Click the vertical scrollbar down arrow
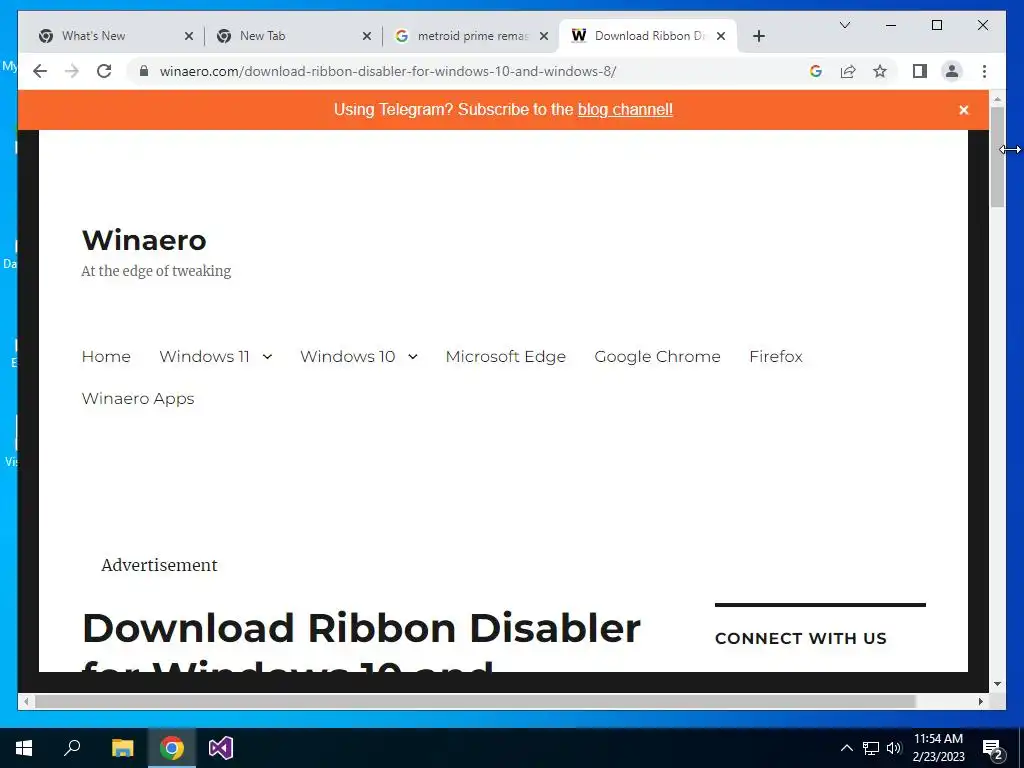This screenshot has height=768, width=1024. 997,684
